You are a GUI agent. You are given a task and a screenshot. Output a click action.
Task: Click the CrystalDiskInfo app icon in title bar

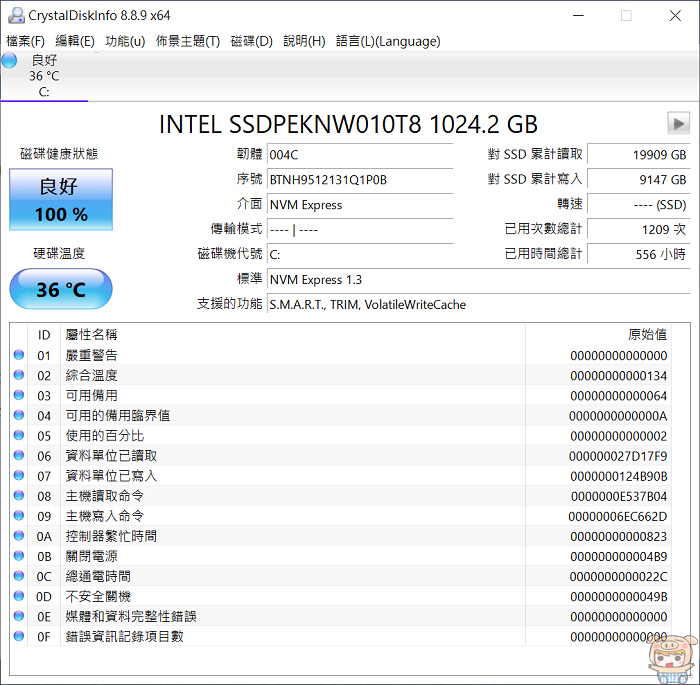pyautogui.click(x=14, y=15)
